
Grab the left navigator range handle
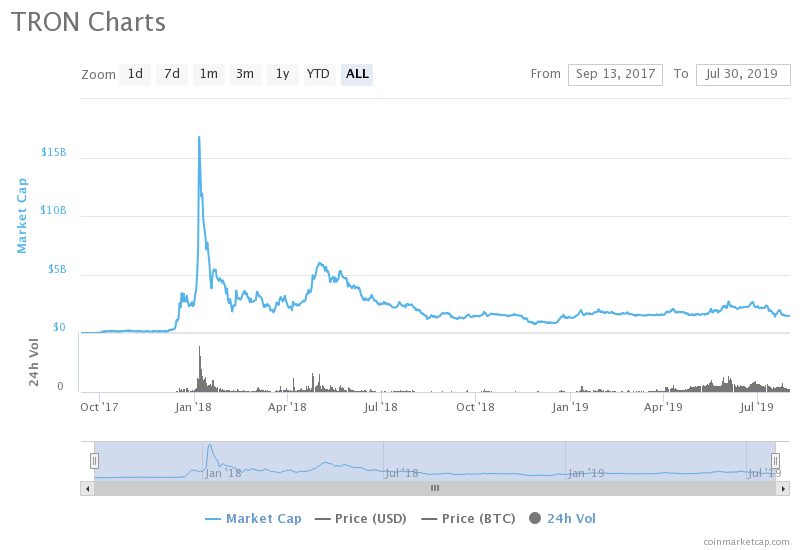[94, 461]
